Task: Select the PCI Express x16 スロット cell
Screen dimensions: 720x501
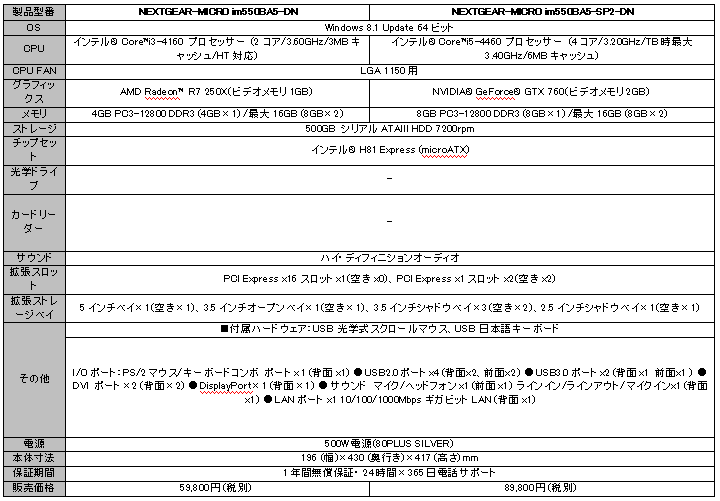Action: coord(390,280)
